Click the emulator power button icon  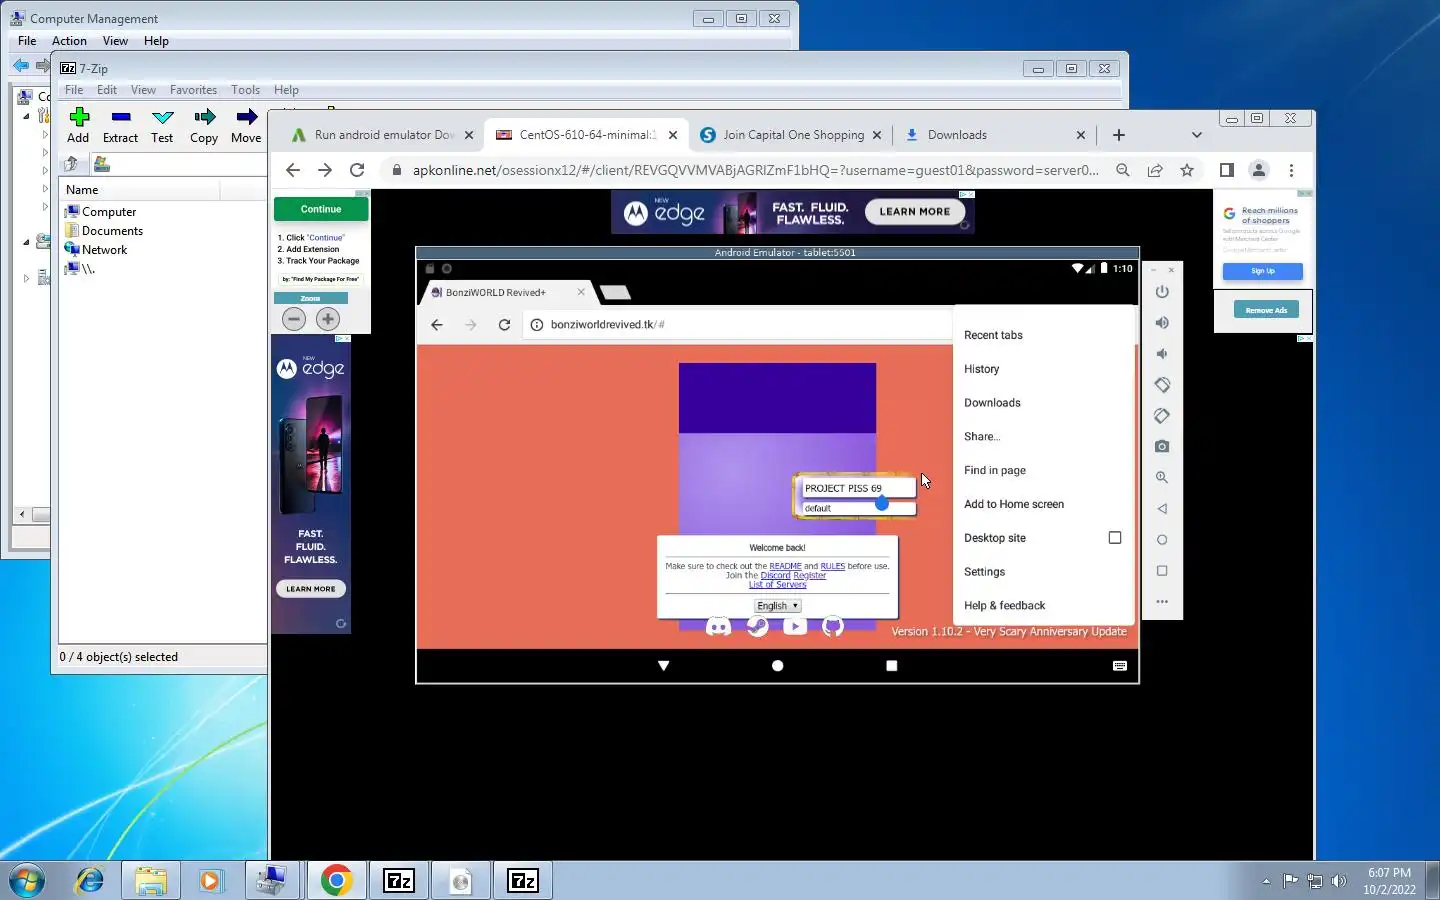tap(1162, 292)
